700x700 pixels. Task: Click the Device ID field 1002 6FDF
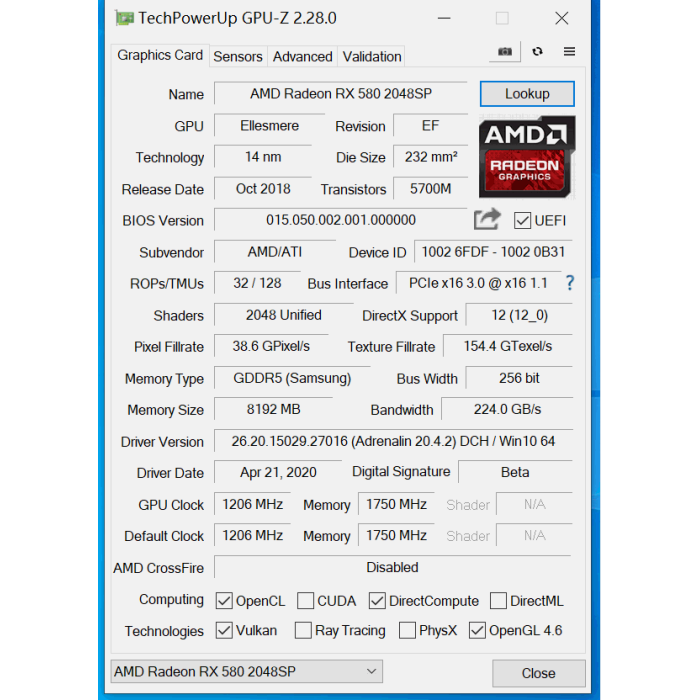(x=493, y=252)
